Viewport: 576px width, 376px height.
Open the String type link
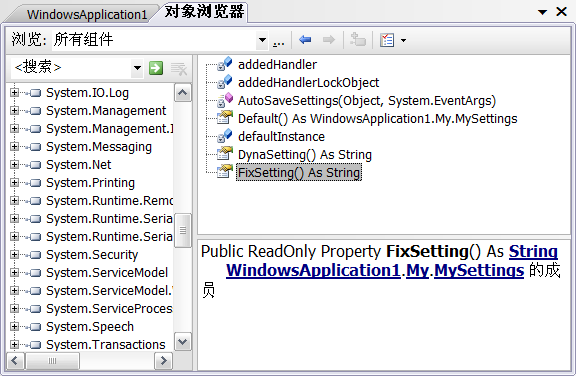pos(533,252)
